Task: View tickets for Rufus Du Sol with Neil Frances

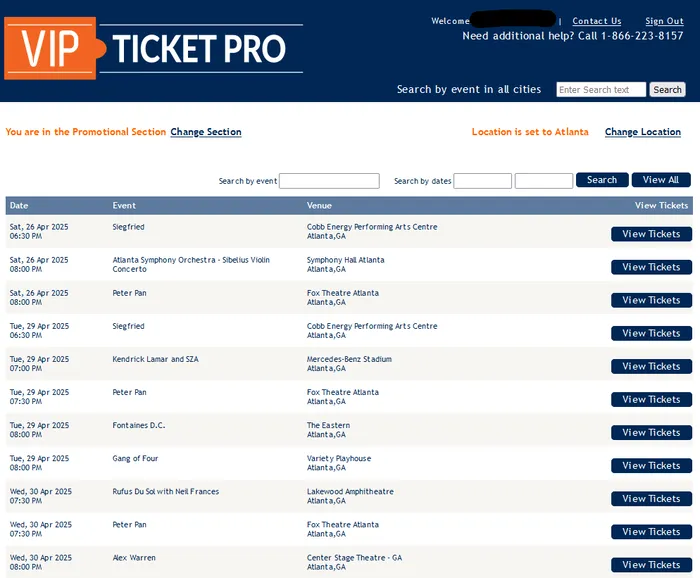Action: 651,499
